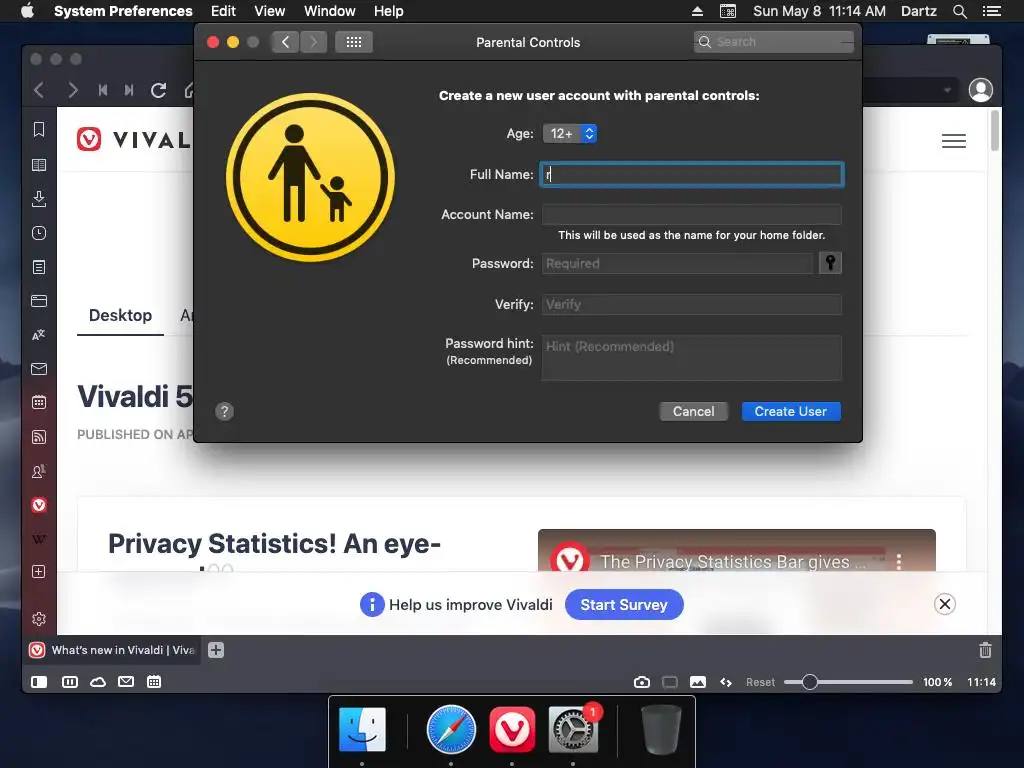Click the Fast Forward button in Vivaldi toolbar
The image size is (1024, 768).
[x=129, y=90]
